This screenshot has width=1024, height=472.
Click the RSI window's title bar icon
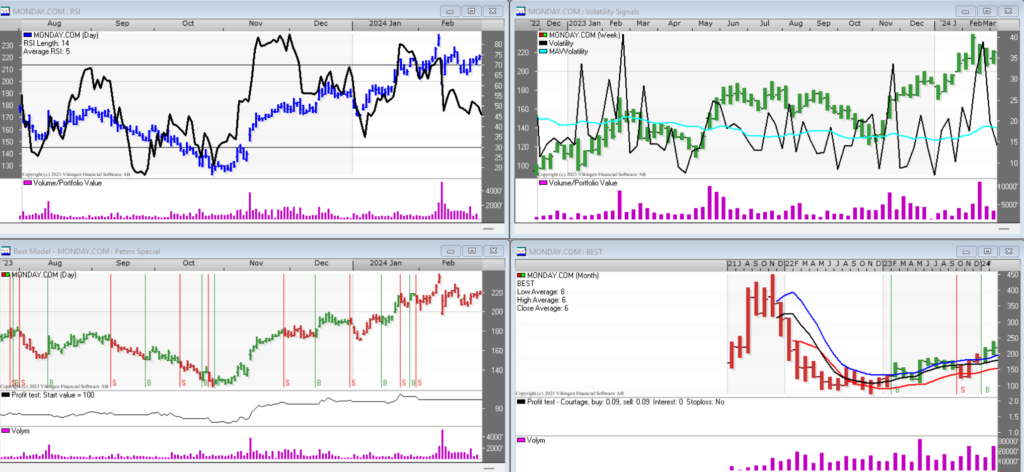(x=7, y=8)
